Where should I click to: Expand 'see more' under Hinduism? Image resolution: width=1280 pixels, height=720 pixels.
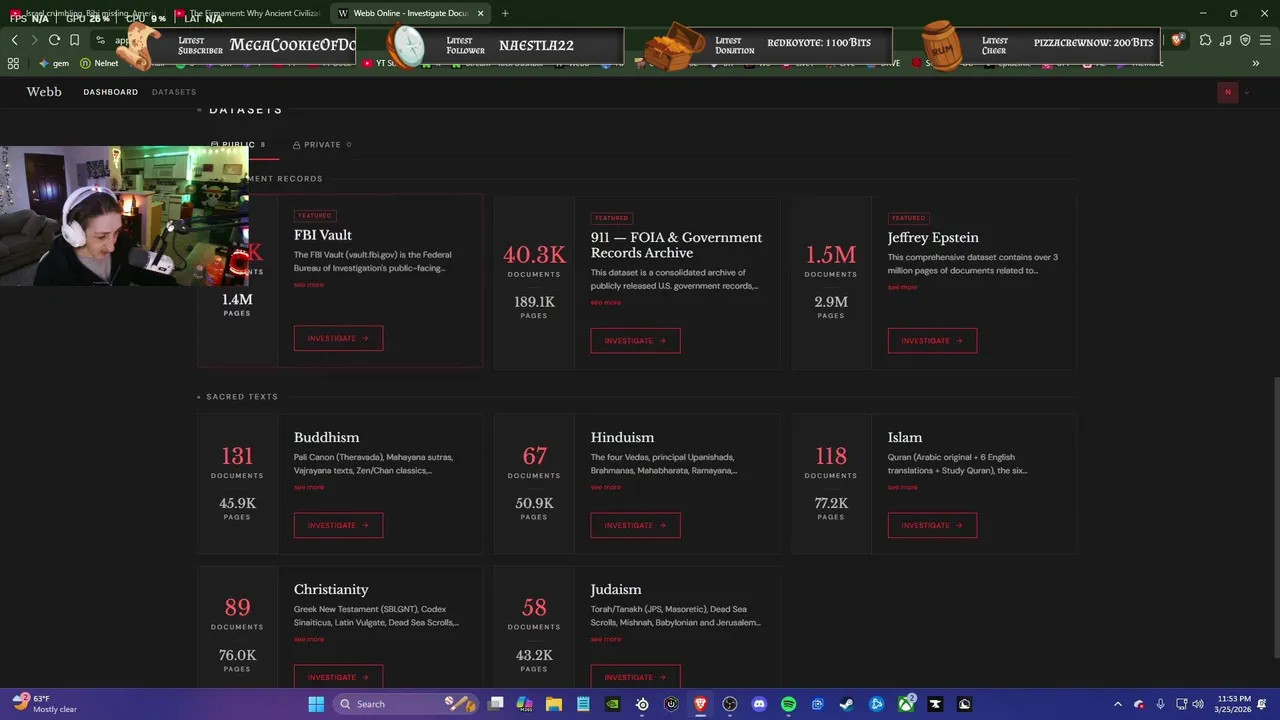(x=605, y=487)
